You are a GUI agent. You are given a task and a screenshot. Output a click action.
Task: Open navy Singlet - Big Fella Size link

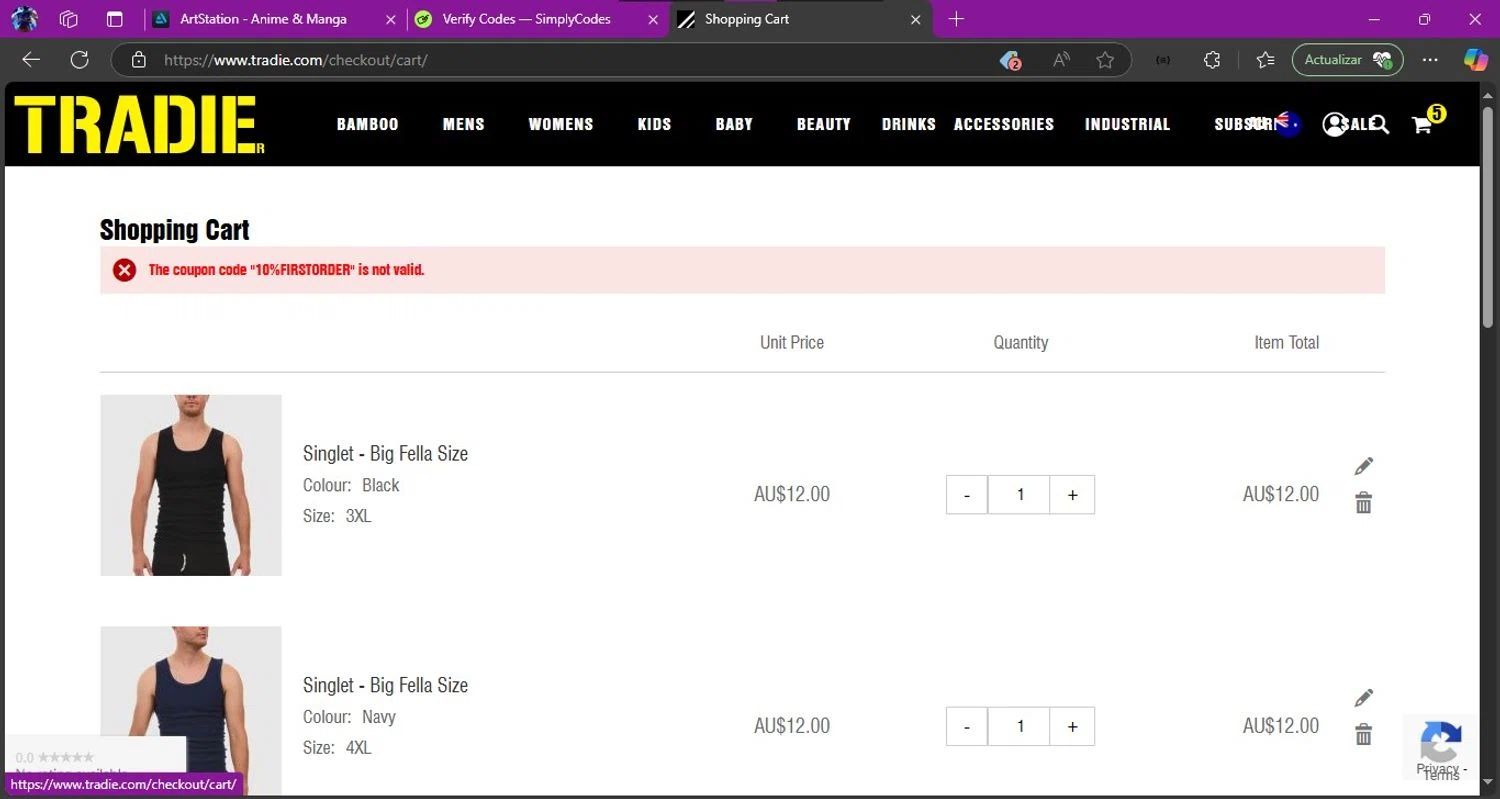[x=385, y=686]
